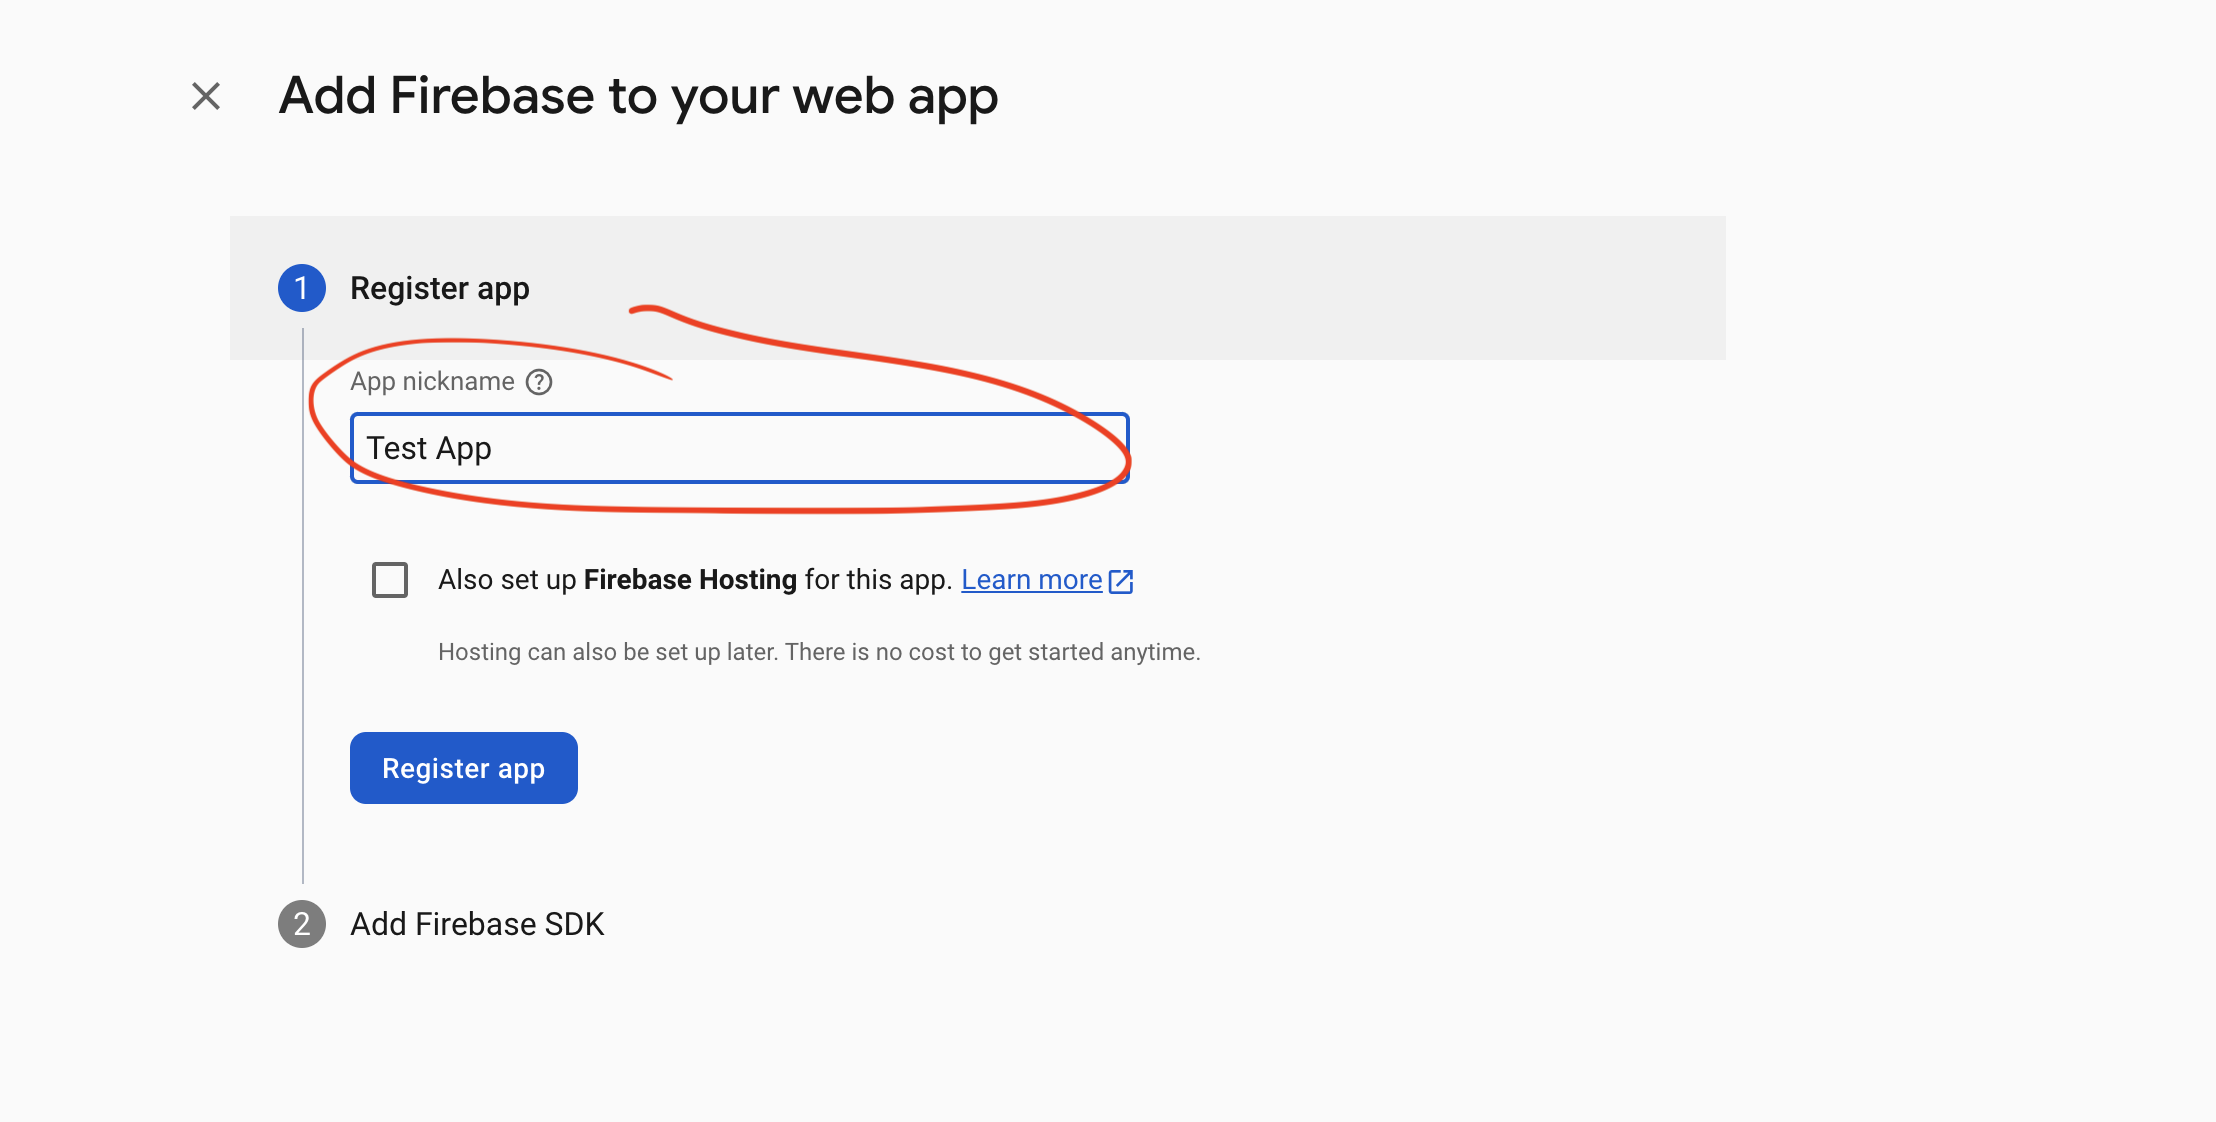Screen dimensions: 2216x1122
Task: Click the App nickname help question-mark icon
Action: click(x=539, y=382)
